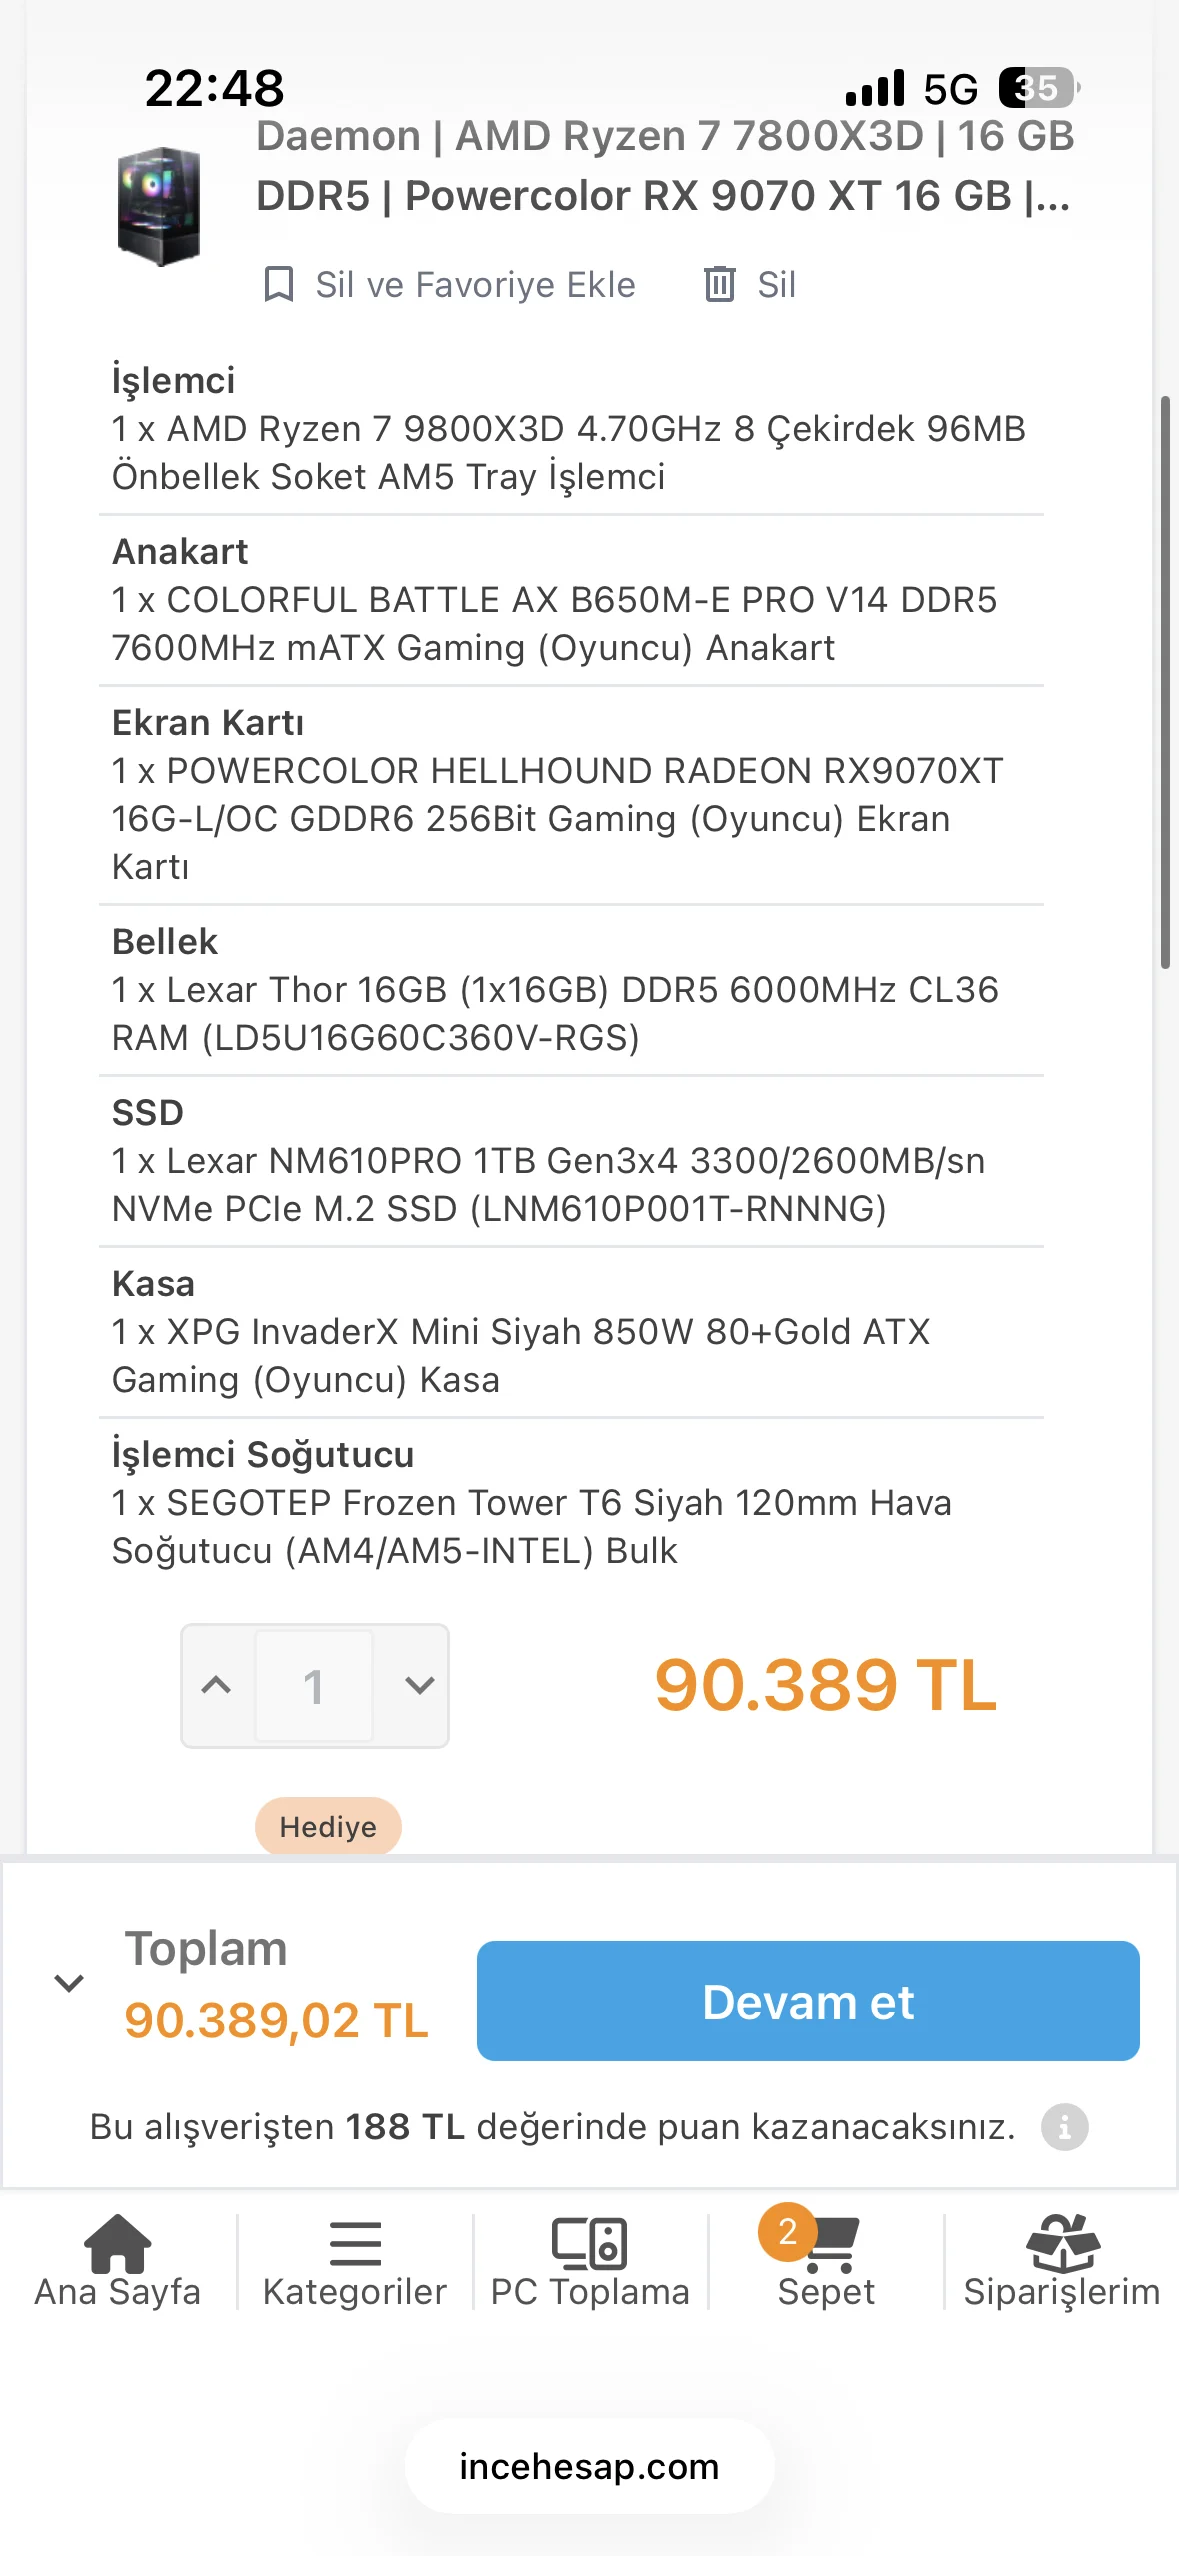Click the Hediye badge

coord(328,1826)
